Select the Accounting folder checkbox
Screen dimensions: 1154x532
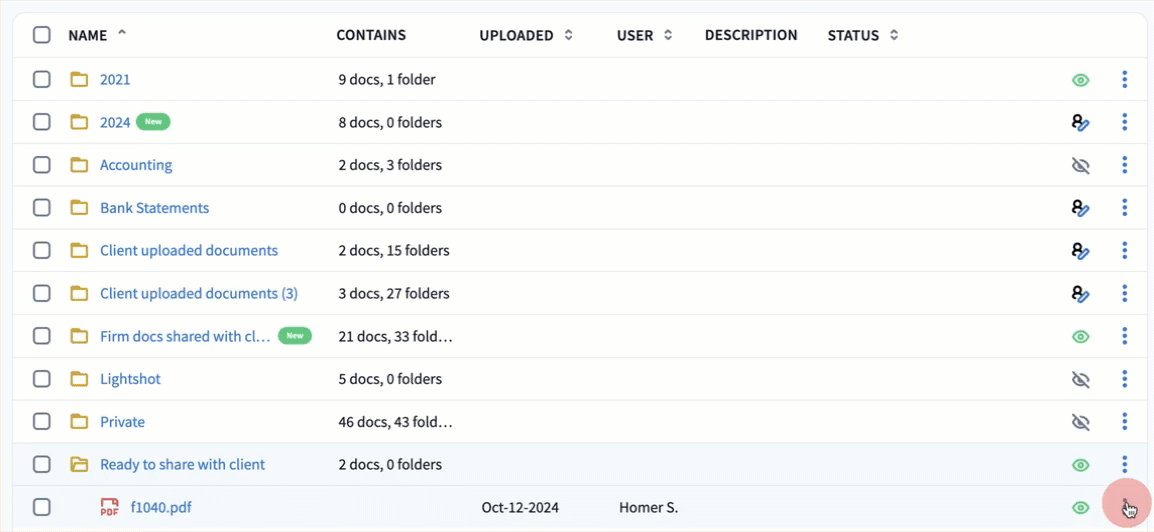coord(41,165)
